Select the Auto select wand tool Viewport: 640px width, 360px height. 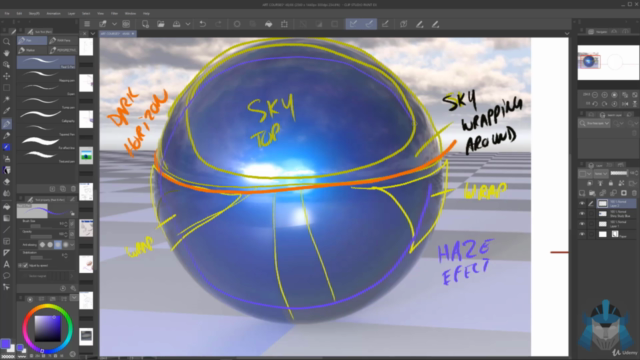pyautogui.click(x=7, y=99)
